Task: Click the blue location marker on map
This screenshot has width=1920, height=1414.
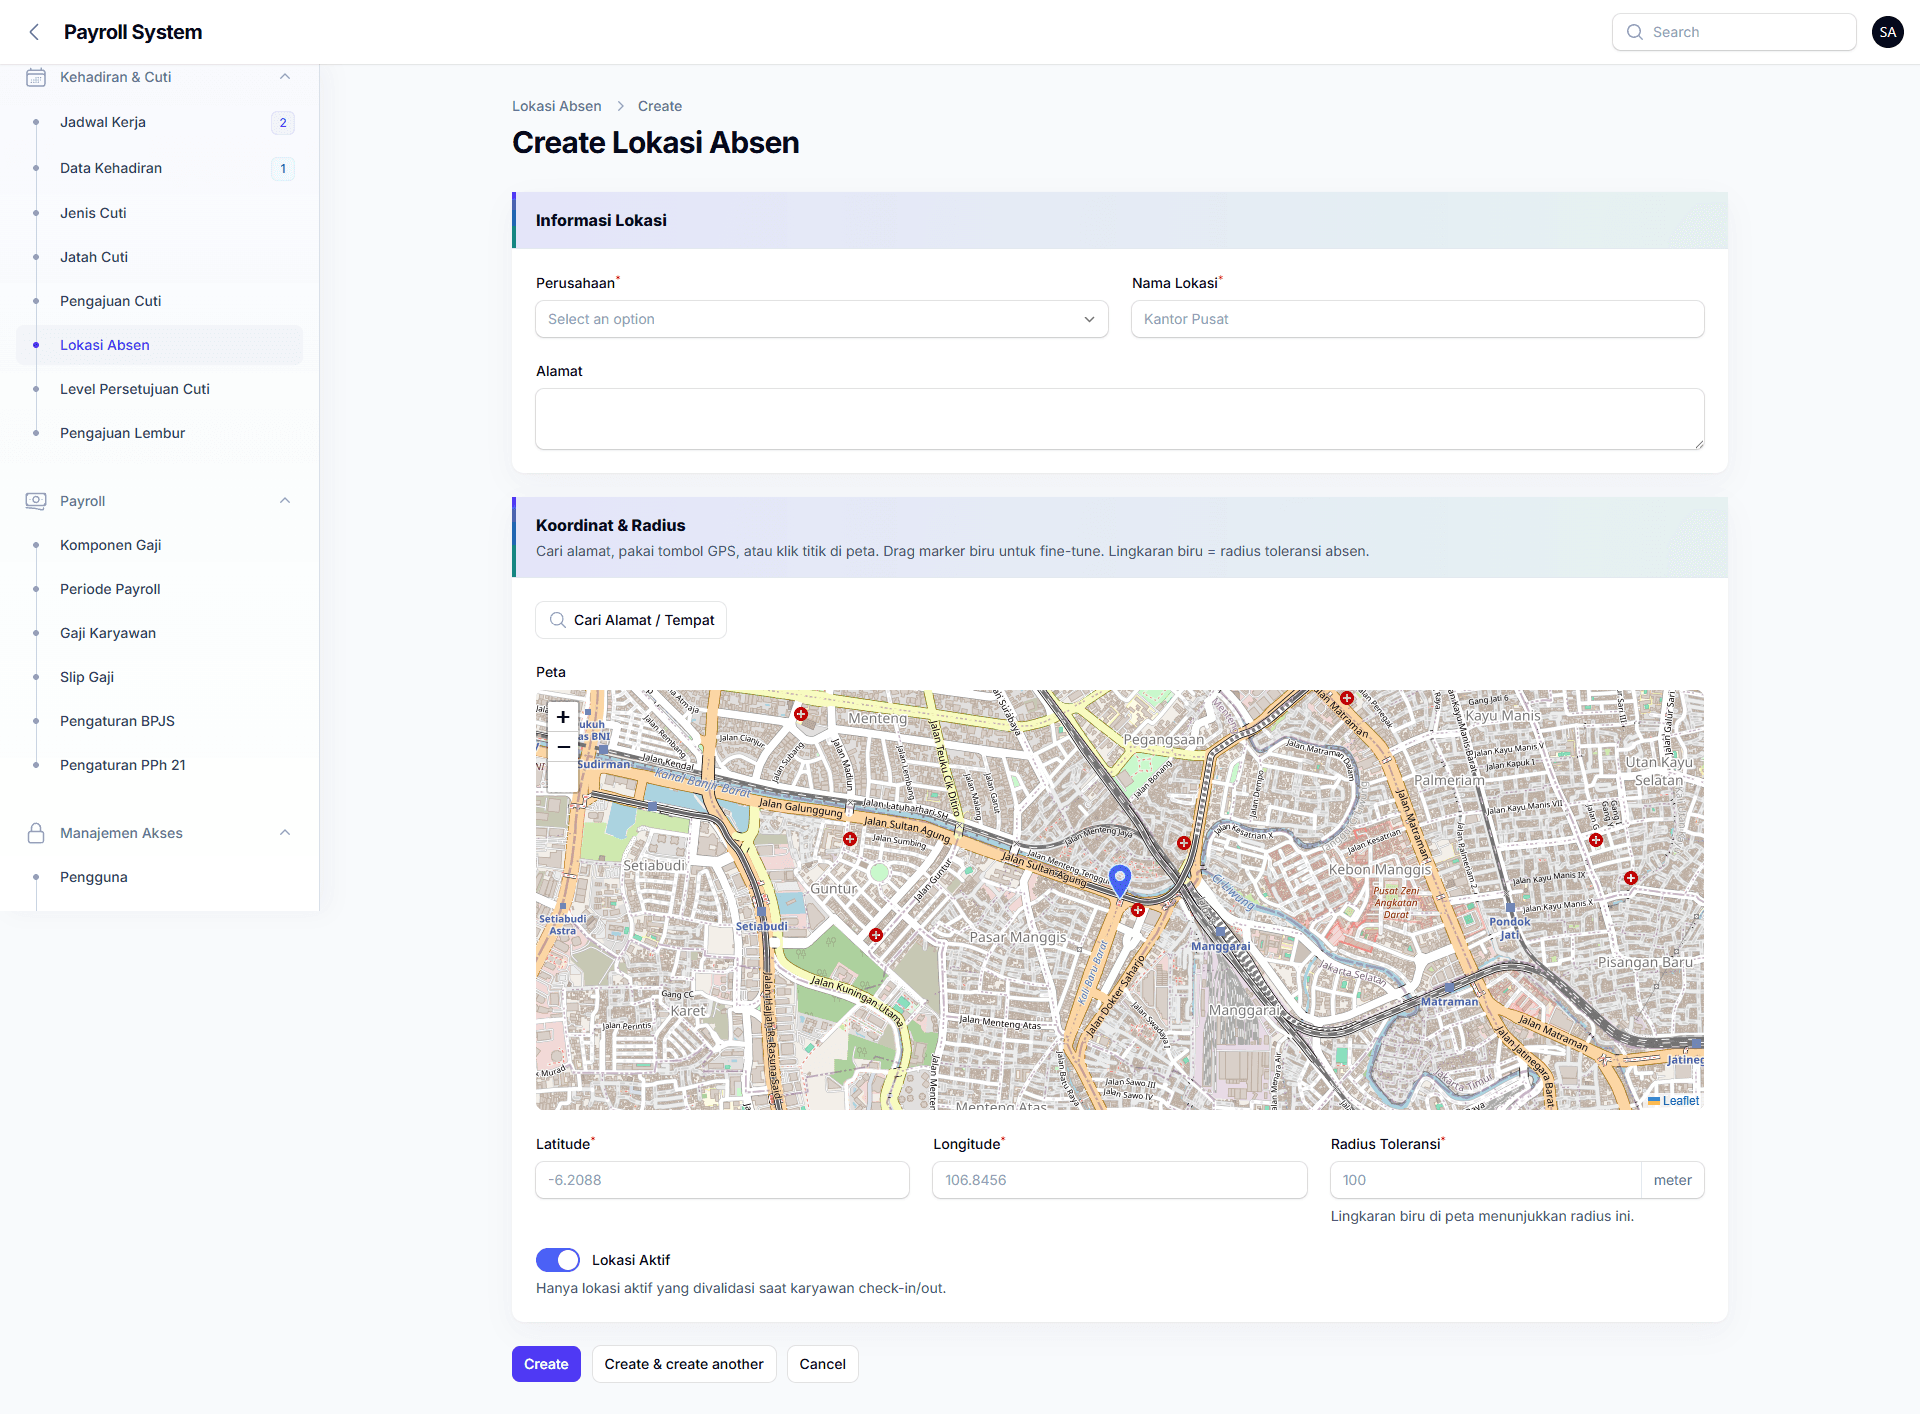Action: (x=1120, y=880)
